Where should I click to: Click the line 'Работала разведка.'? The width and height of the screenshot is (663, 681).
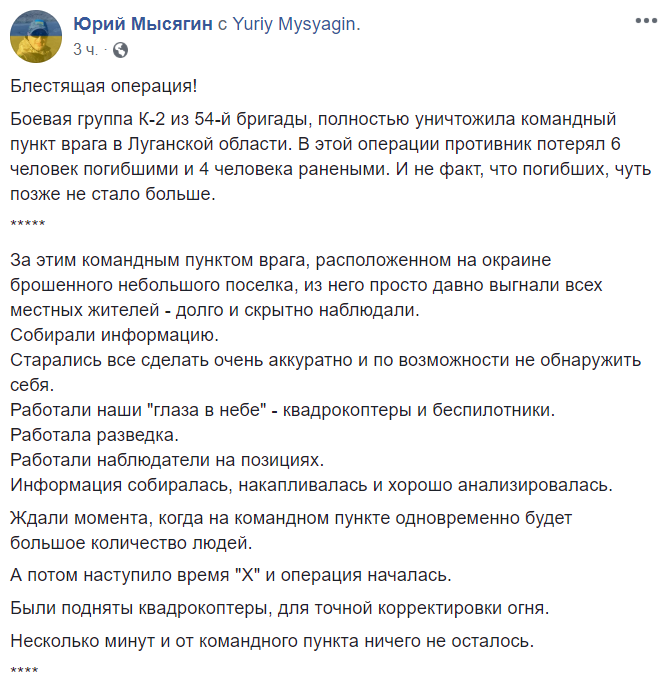[x=95, y=435]
